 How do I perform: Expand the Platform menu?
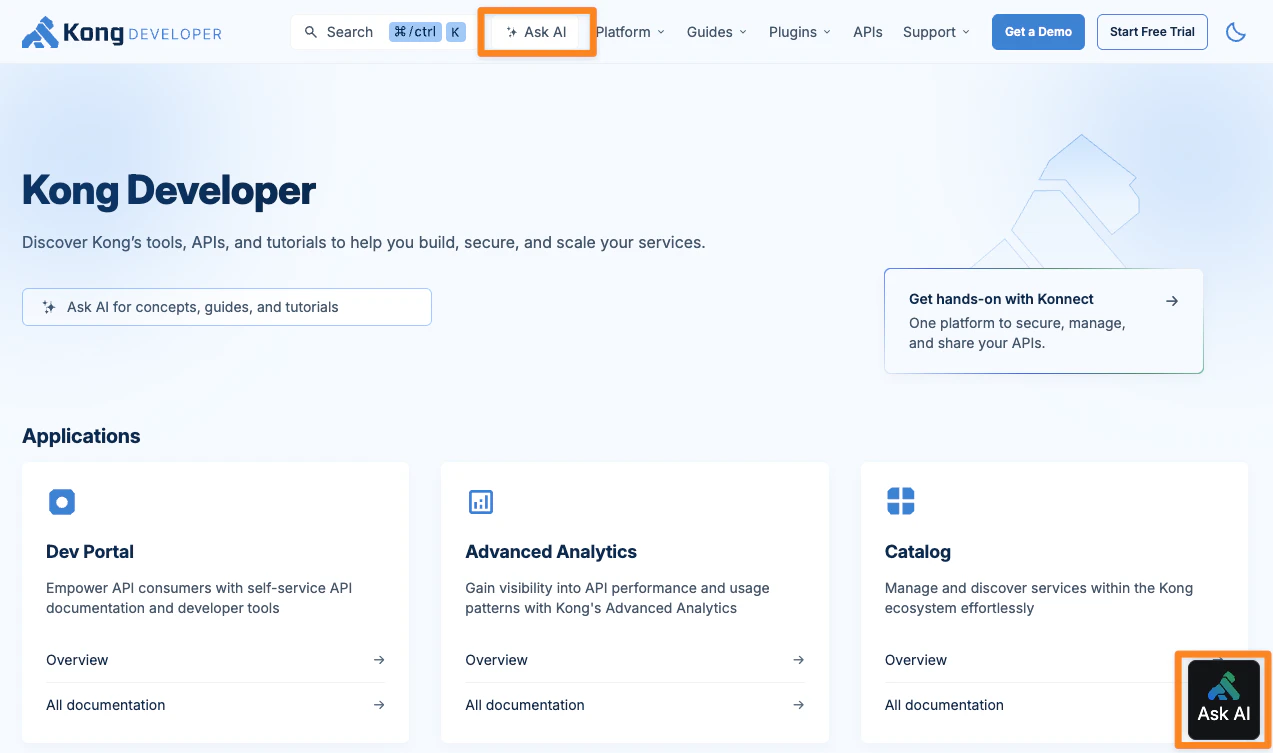630,32
